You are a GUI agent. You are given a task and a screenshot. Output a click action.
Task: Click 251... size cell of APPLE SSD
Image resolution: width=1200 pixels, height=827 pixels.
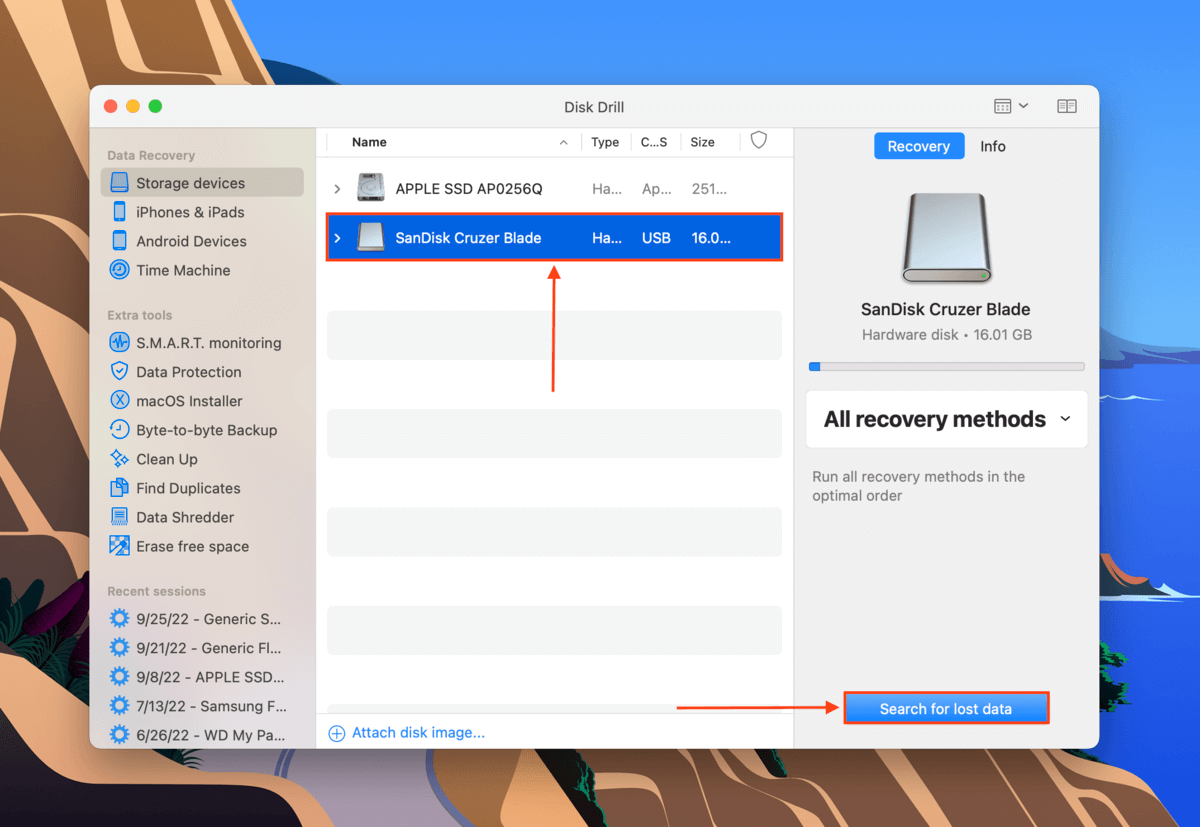coord(709,188)
